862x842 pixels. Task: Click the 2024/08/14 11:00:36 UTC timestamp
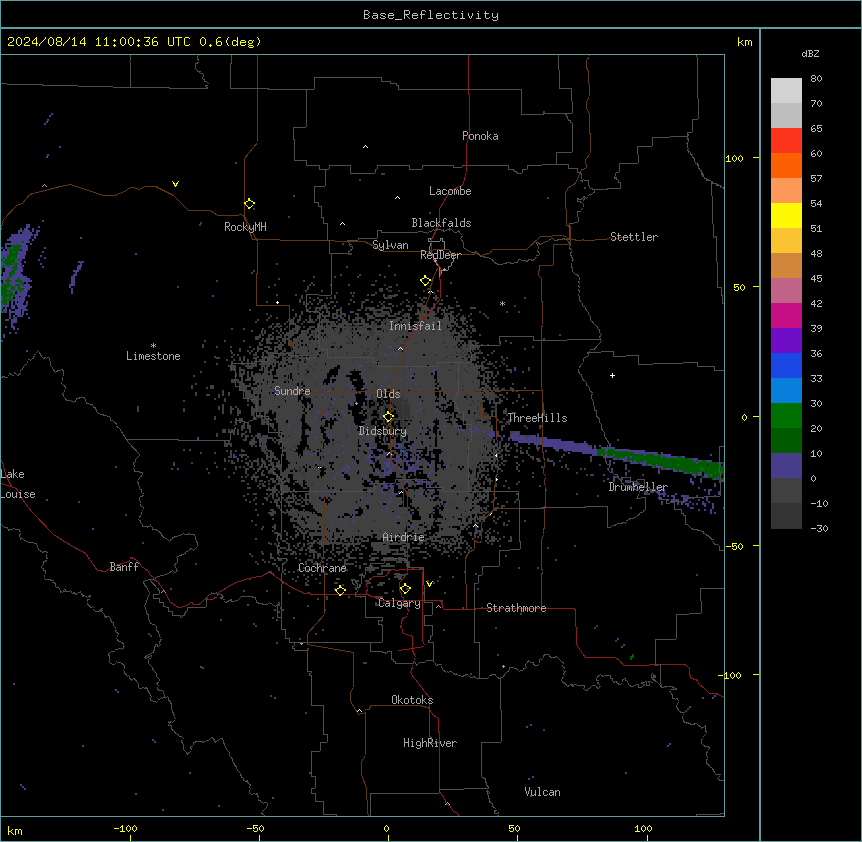pos(99,42)
